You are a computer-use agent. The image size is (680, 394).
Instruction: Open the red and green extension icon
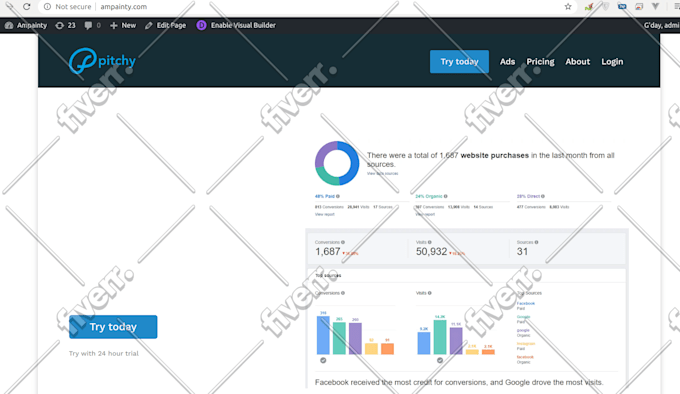click(589, 7)
